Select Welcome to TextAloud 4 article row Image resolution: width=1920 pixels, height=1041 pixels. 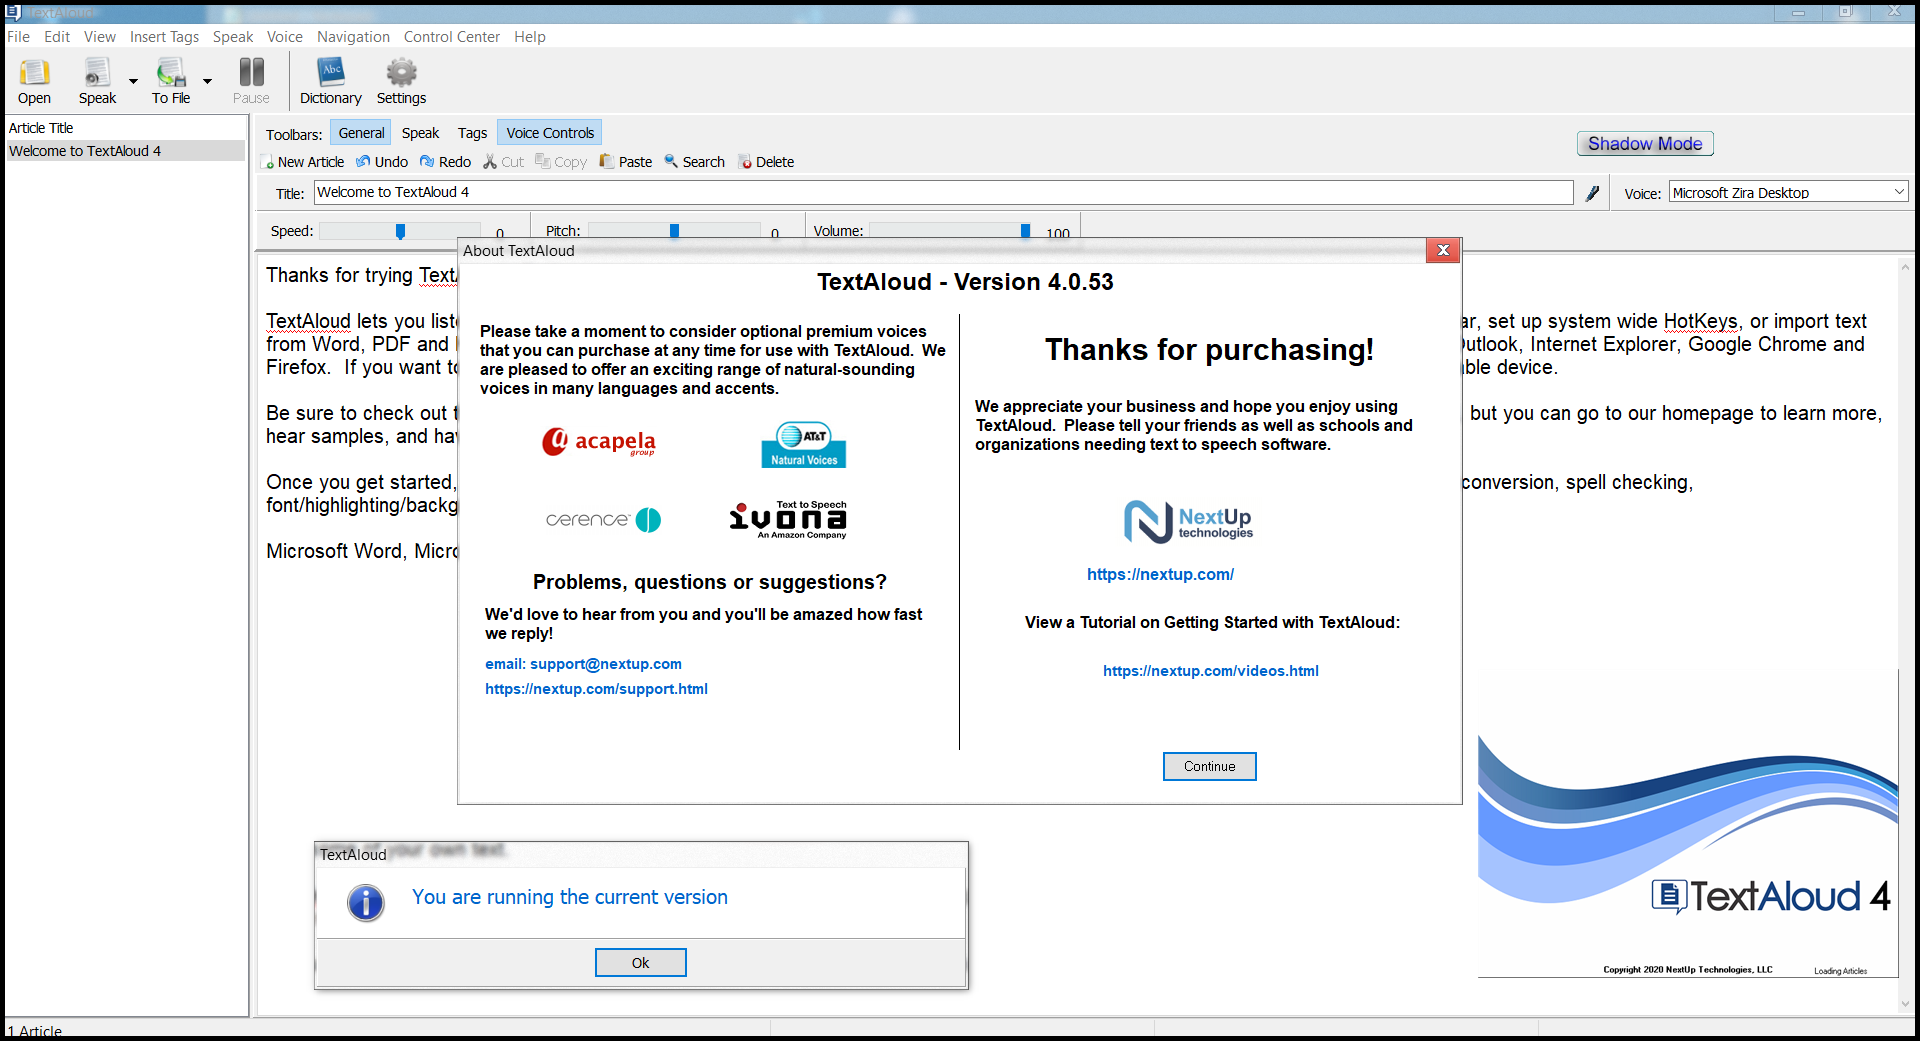pyautogui.click(x=125, y=151)
